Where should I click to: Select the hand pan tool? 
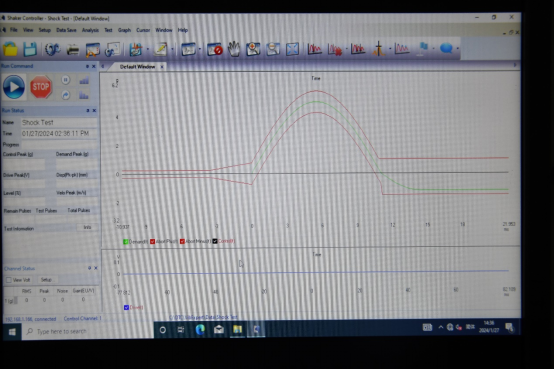(x=234, y=49)
